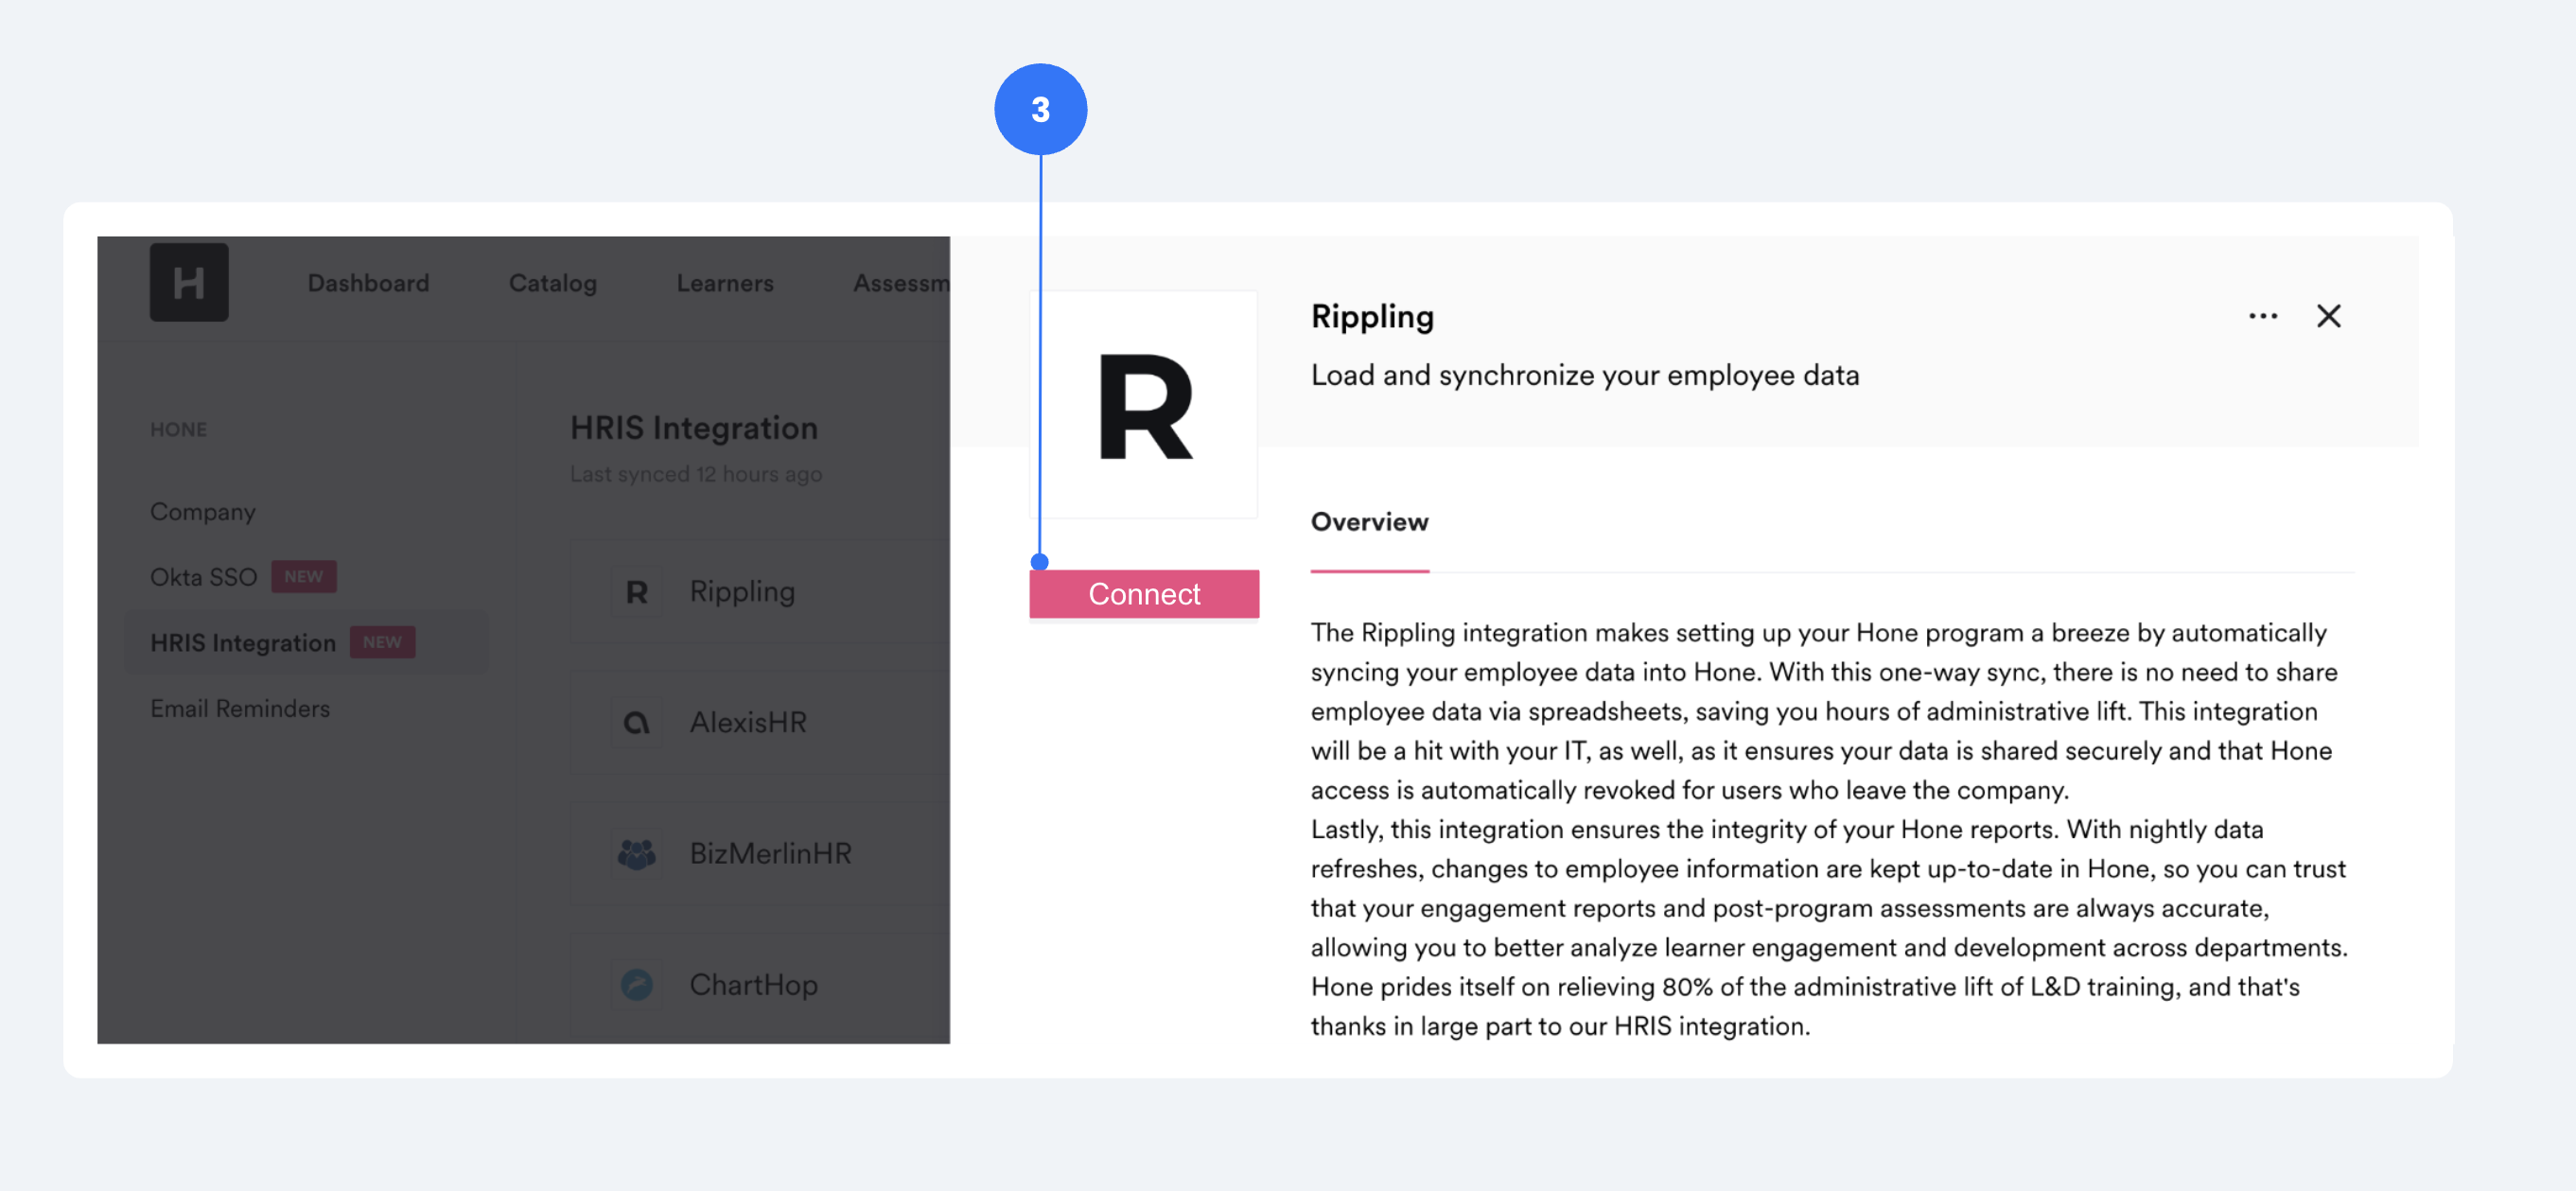Click the NEW badge beside HRIS Integration
The height and width of the screenshot is (1191, 2576).
(382, 642)
